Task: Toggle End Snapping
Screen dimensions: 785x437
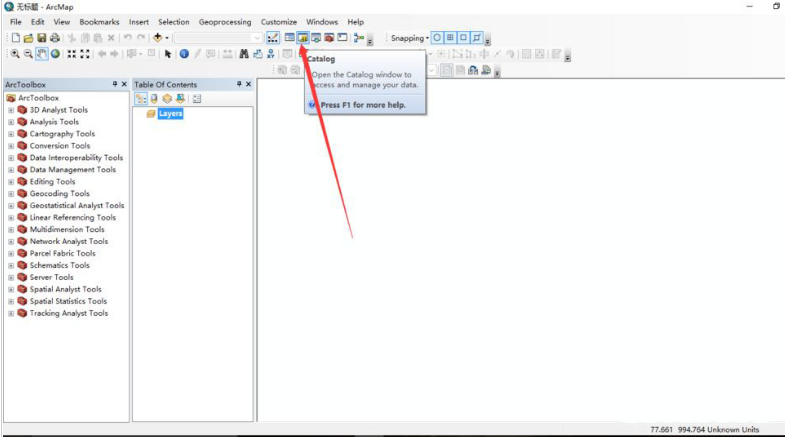Action: 450,38
